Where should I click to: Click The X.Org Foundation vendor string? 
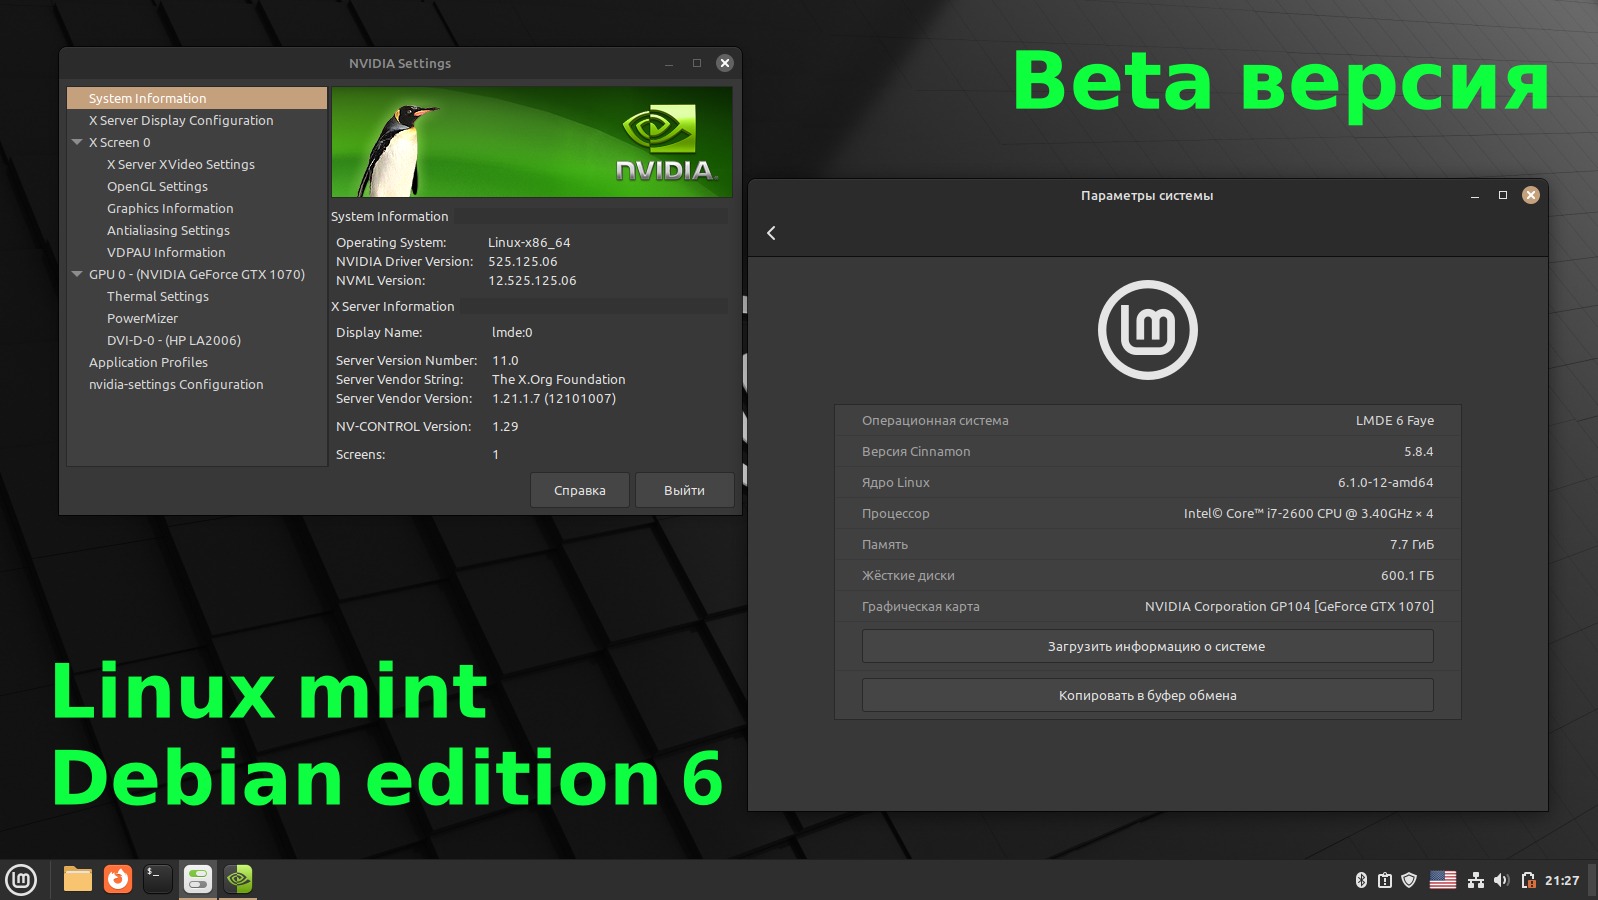(x=559, y=379)
